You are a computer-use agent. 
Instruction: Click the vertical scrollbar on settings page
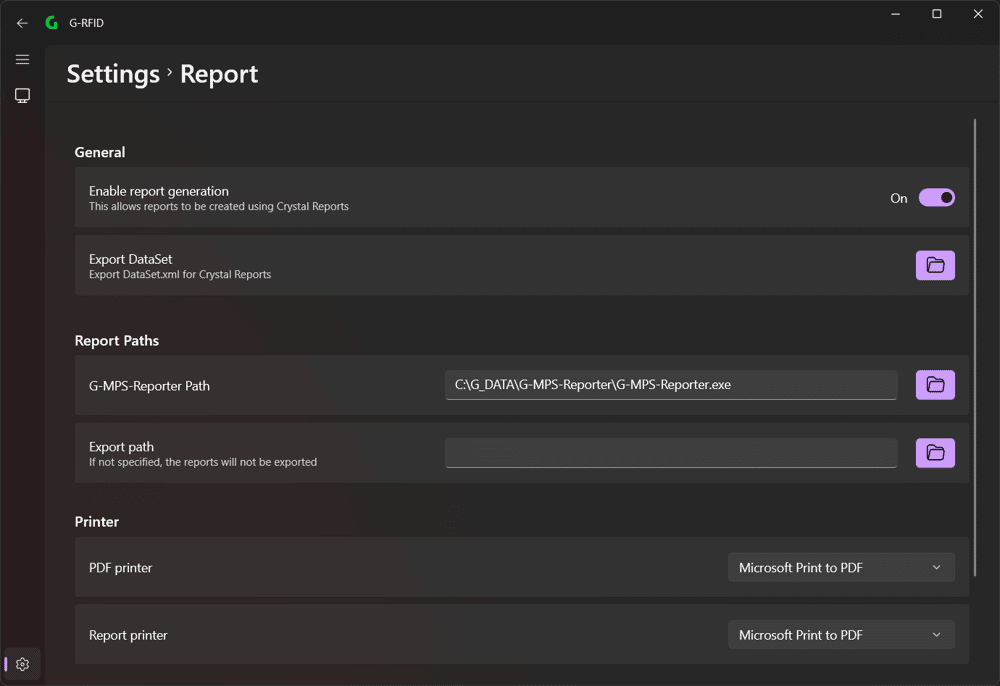coord(974,347)
